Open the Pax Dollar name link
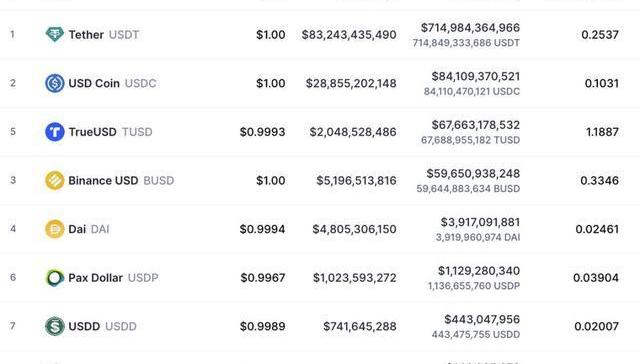640x364 pixels. (96, 277)
